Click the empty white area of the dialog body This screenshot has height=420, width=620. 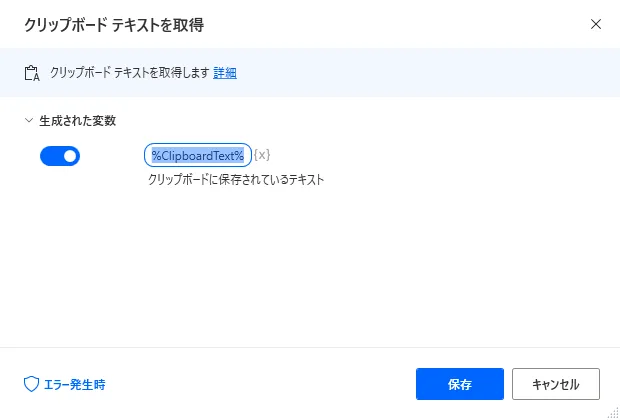point(330,270)
